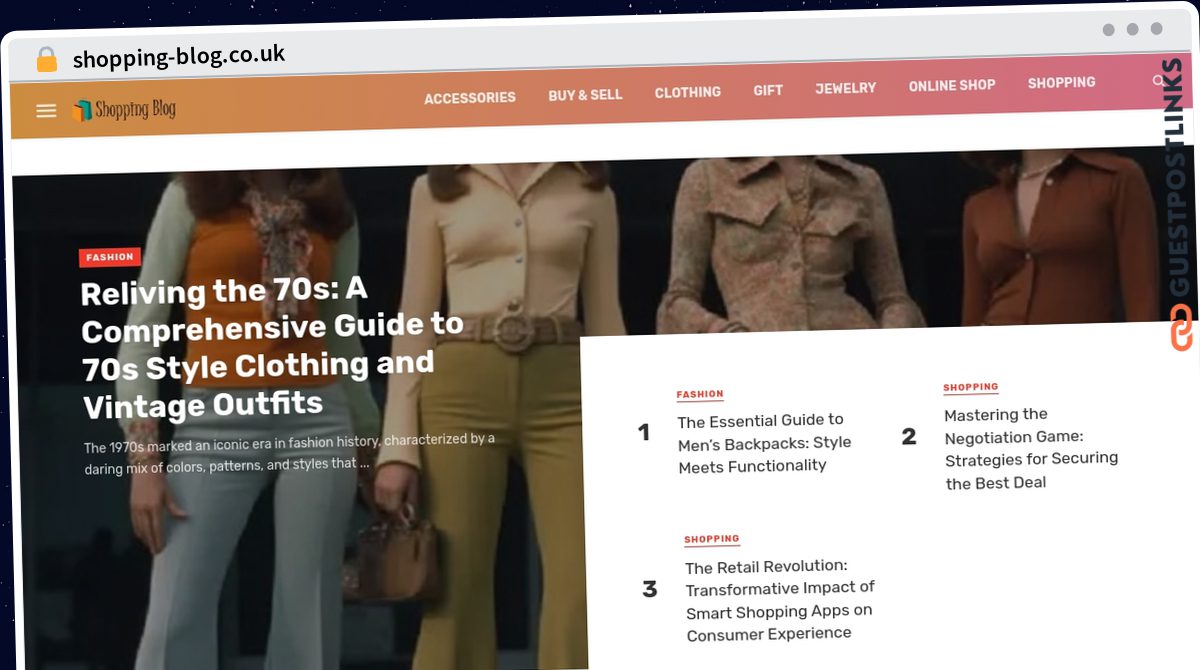This screenshot has width=1200, height=670.
Task: Open the Reliving the 70s article headline
Action: (272, 347)
